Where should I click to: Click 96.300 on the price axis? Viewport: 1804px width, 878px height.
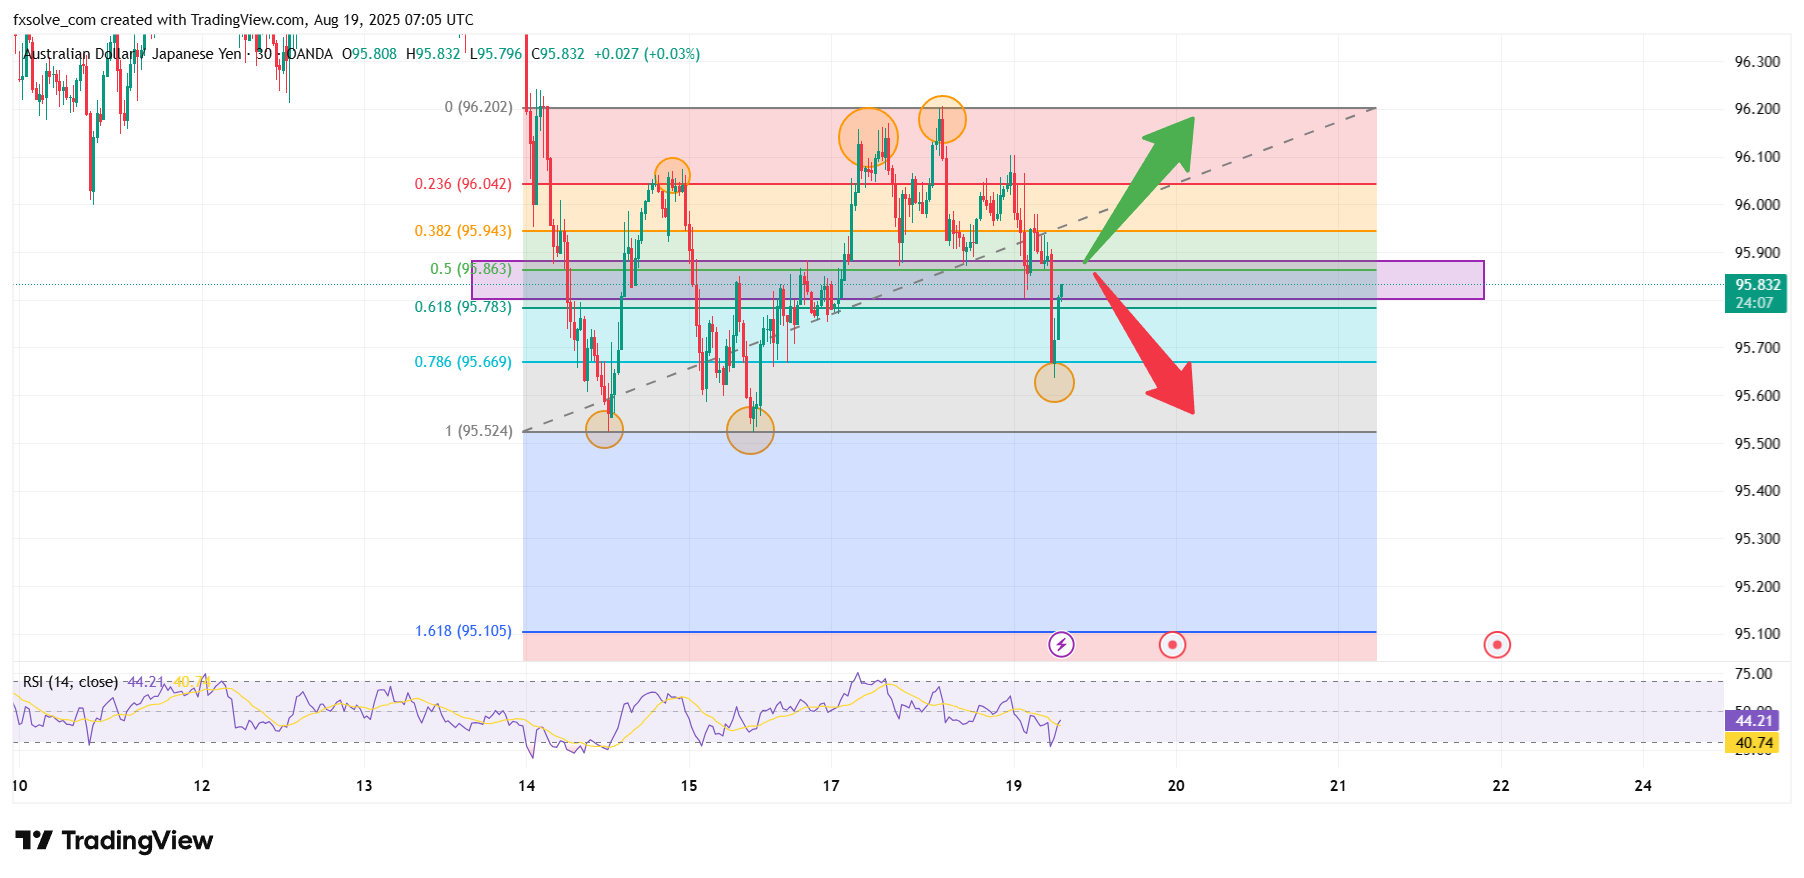click(x=1757, y=62)
